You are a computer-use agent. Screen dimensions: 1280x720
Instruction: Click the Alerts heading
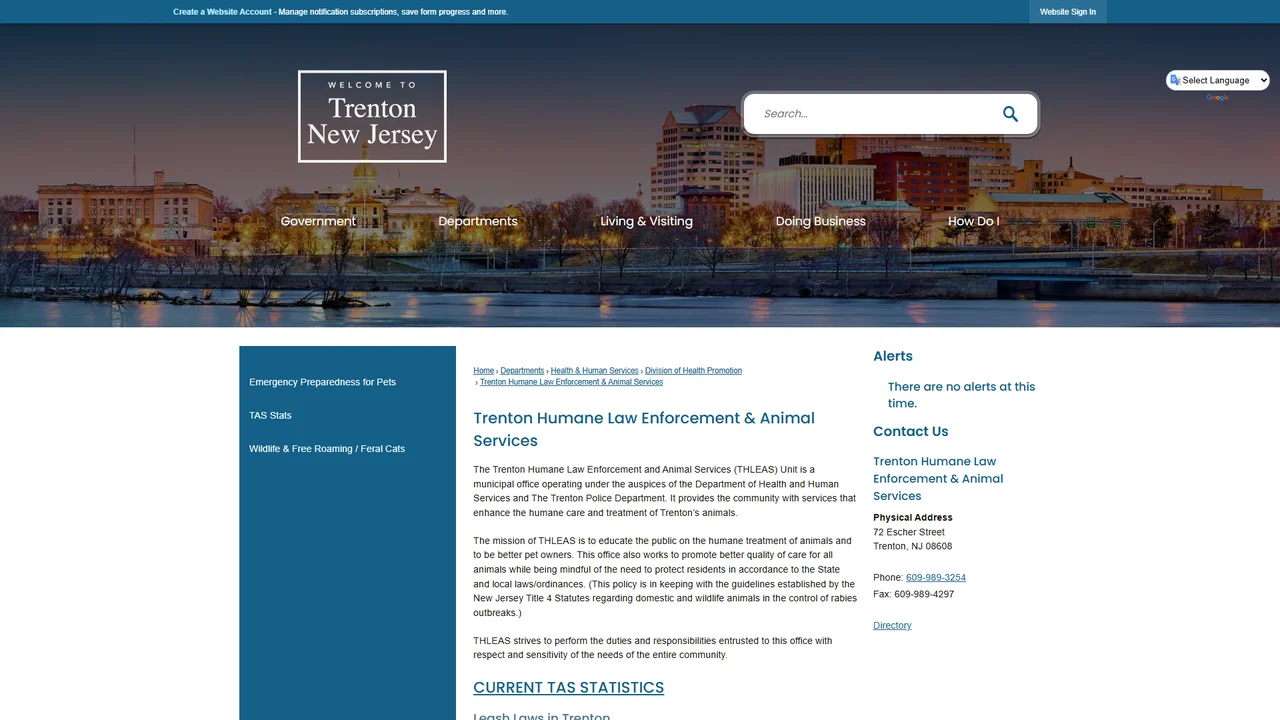click(893, 356)
